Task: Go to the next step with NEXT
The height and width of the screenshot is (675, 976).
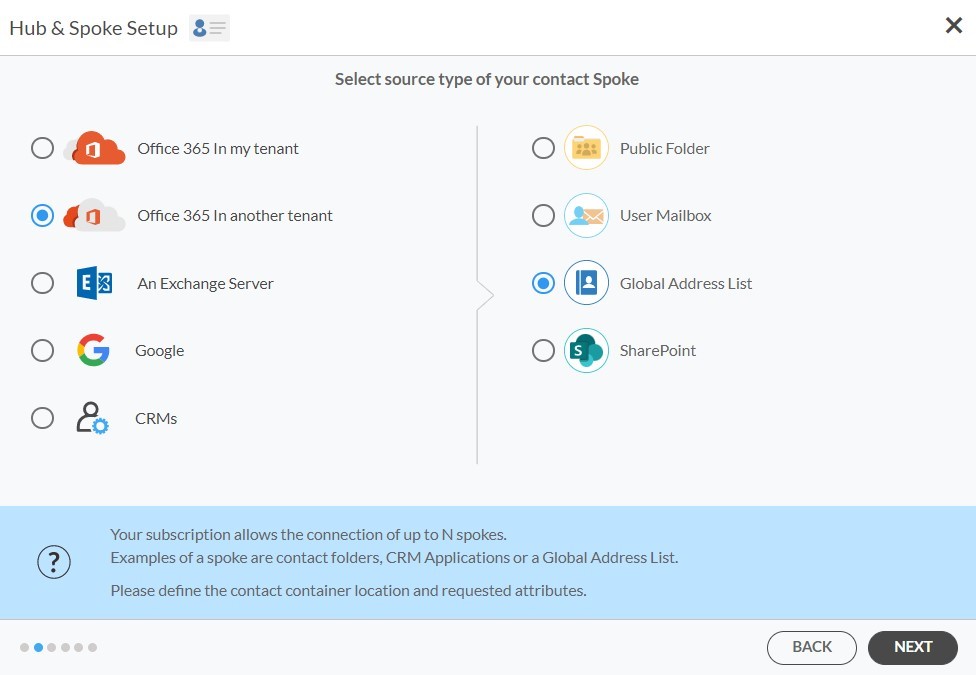Action: tap(913, 648)
